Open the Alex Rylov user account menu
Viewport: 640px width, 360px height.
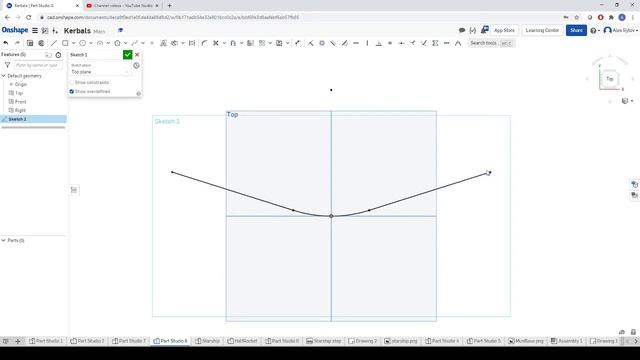[620, 31]
